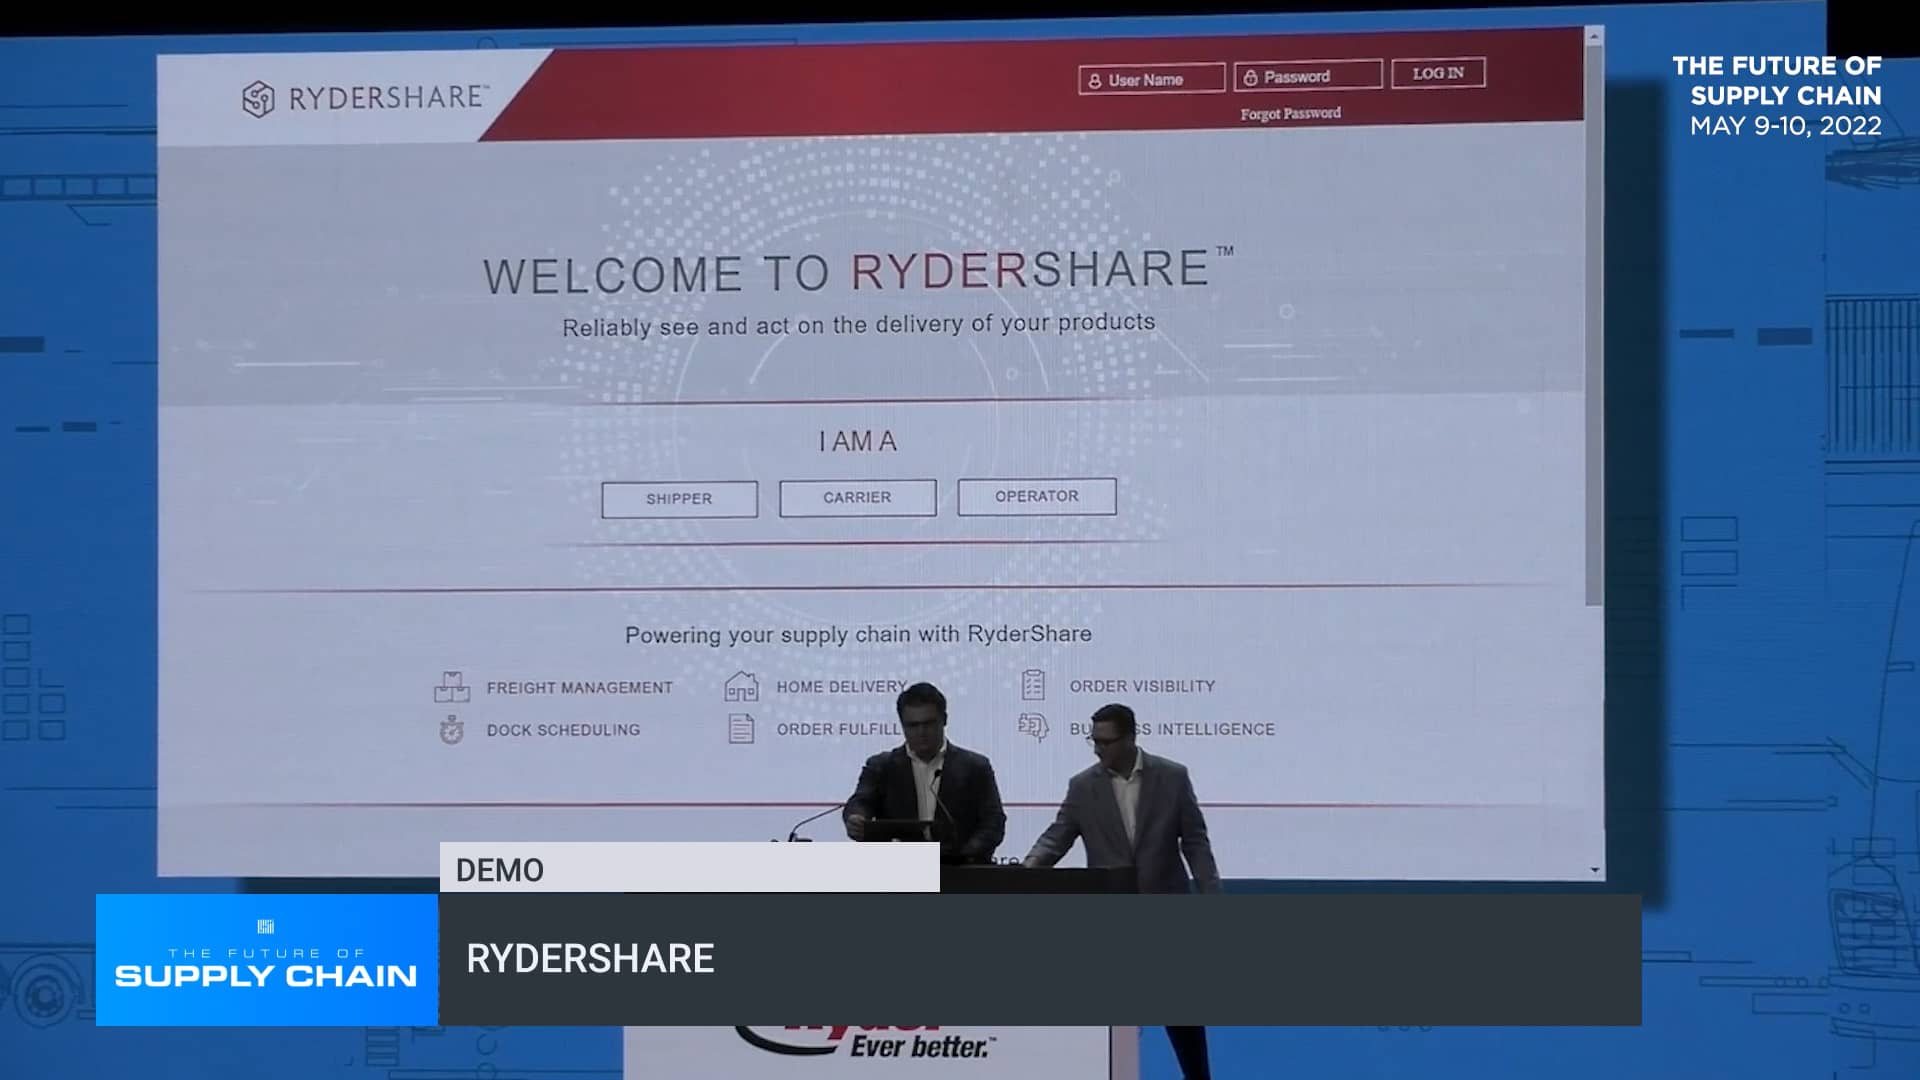Click the Password input field

pos(1308,76)
